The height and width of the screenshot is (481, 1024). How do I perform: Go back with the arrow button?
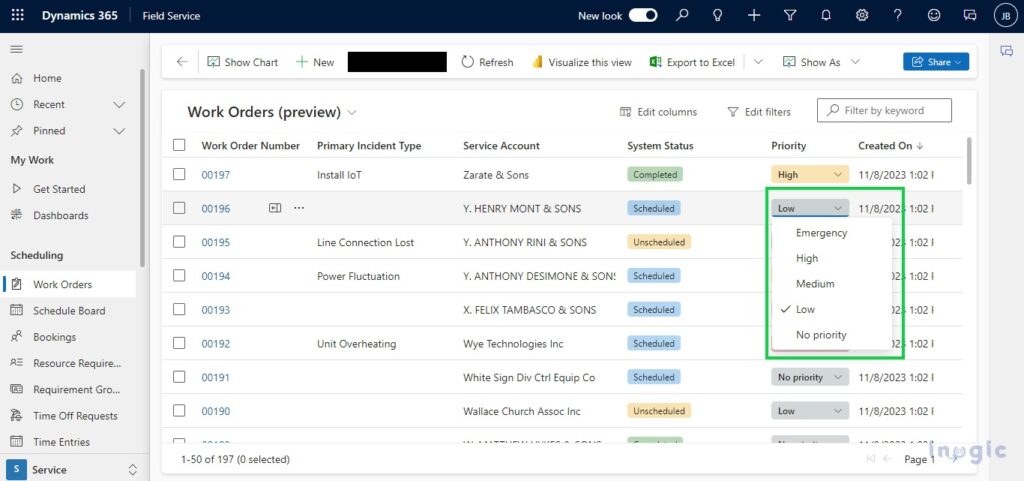point(182,62)
